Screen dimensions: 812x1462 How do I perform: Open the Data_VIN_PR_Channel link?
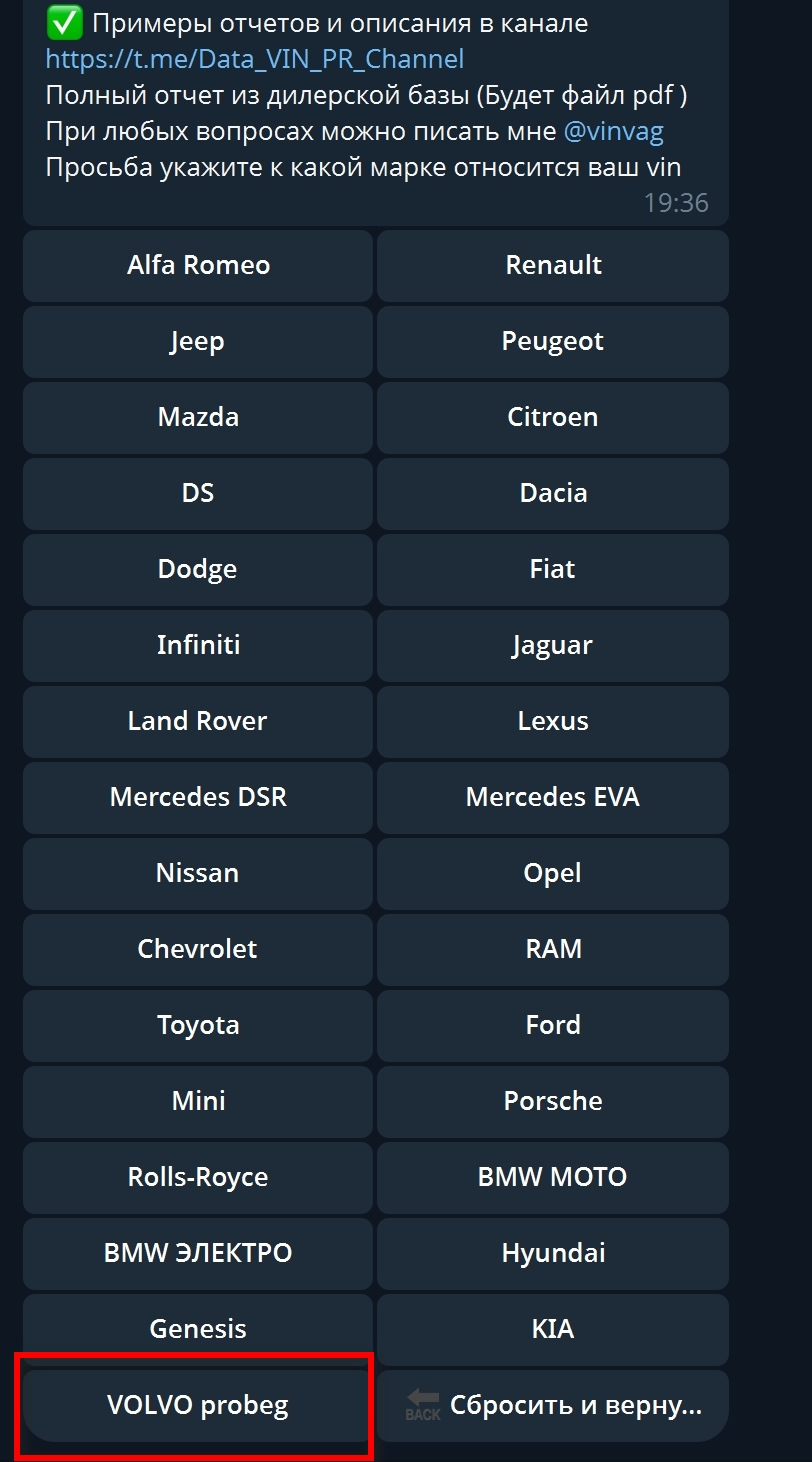point(254,59)
